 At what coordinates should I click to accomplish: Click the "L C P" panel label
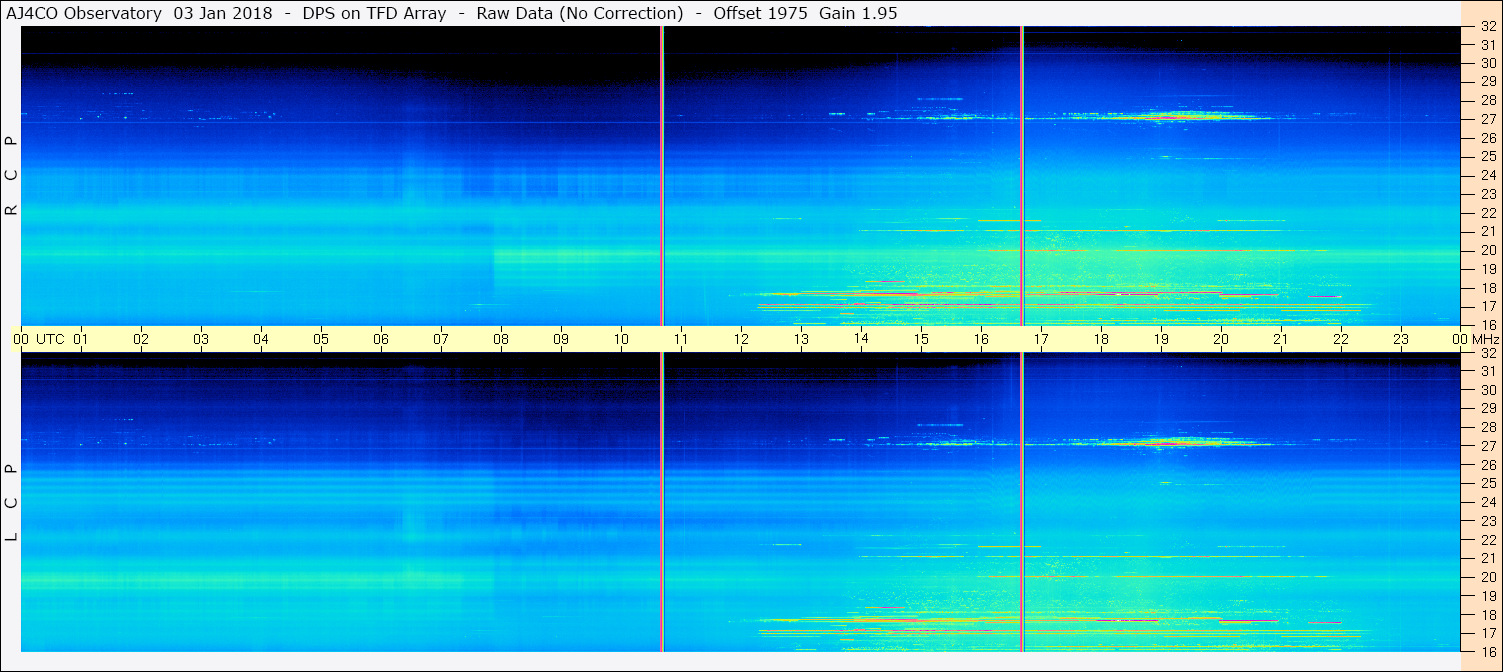click(x=12, y=502)
